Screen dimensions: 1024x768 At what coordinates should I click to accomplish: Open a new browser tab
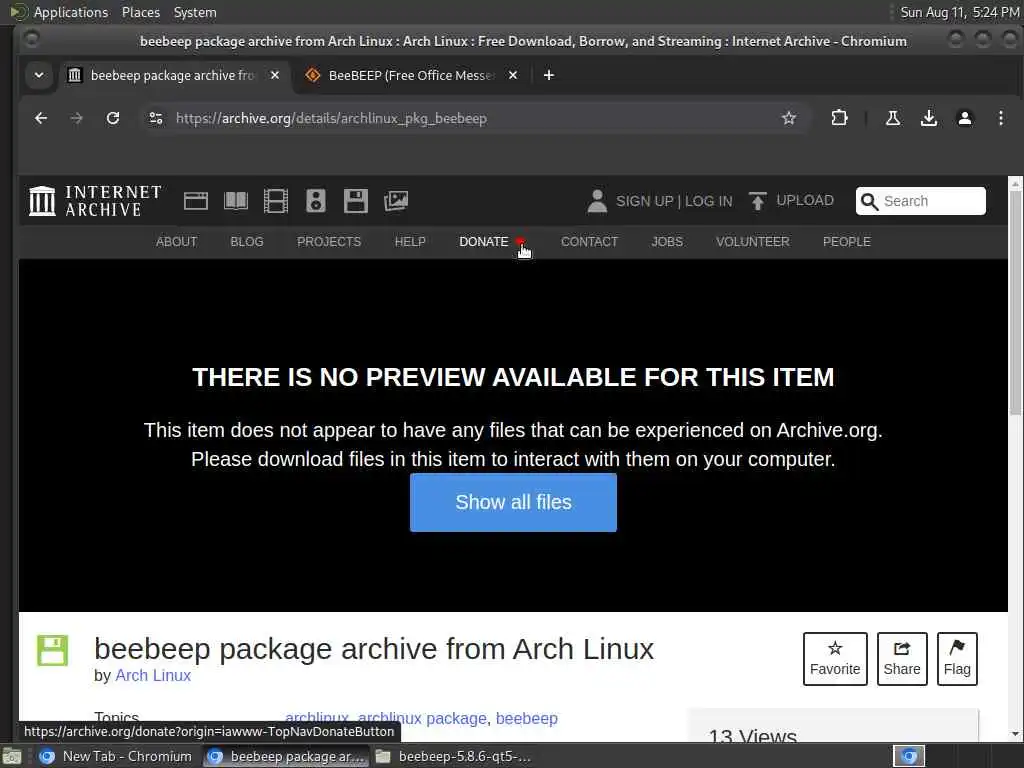point(549,75)
